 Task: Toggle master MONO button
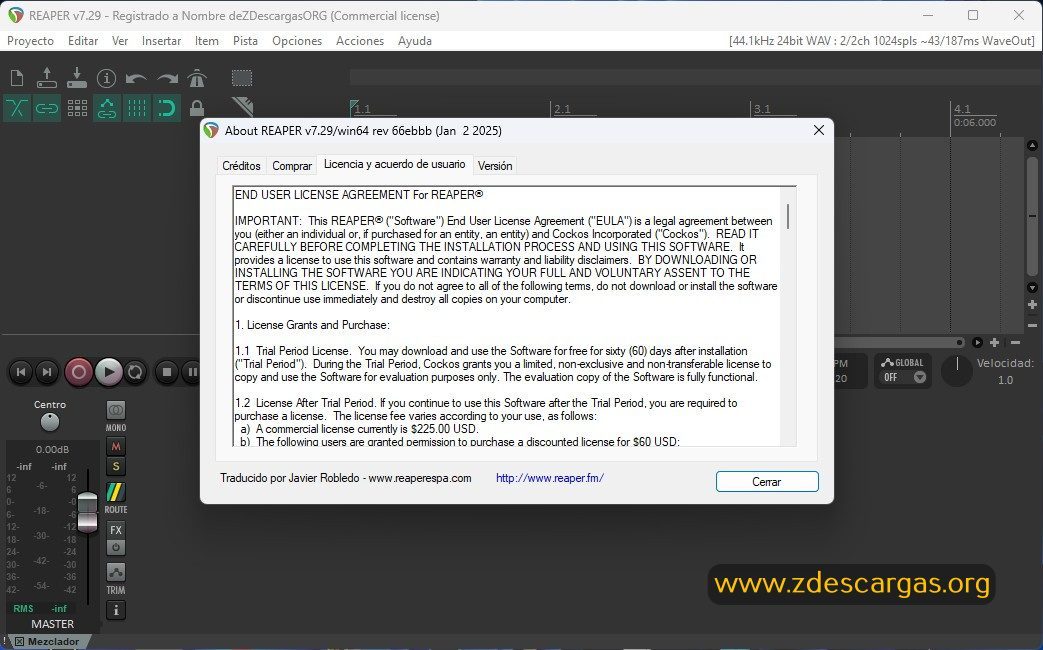(116, 410)
